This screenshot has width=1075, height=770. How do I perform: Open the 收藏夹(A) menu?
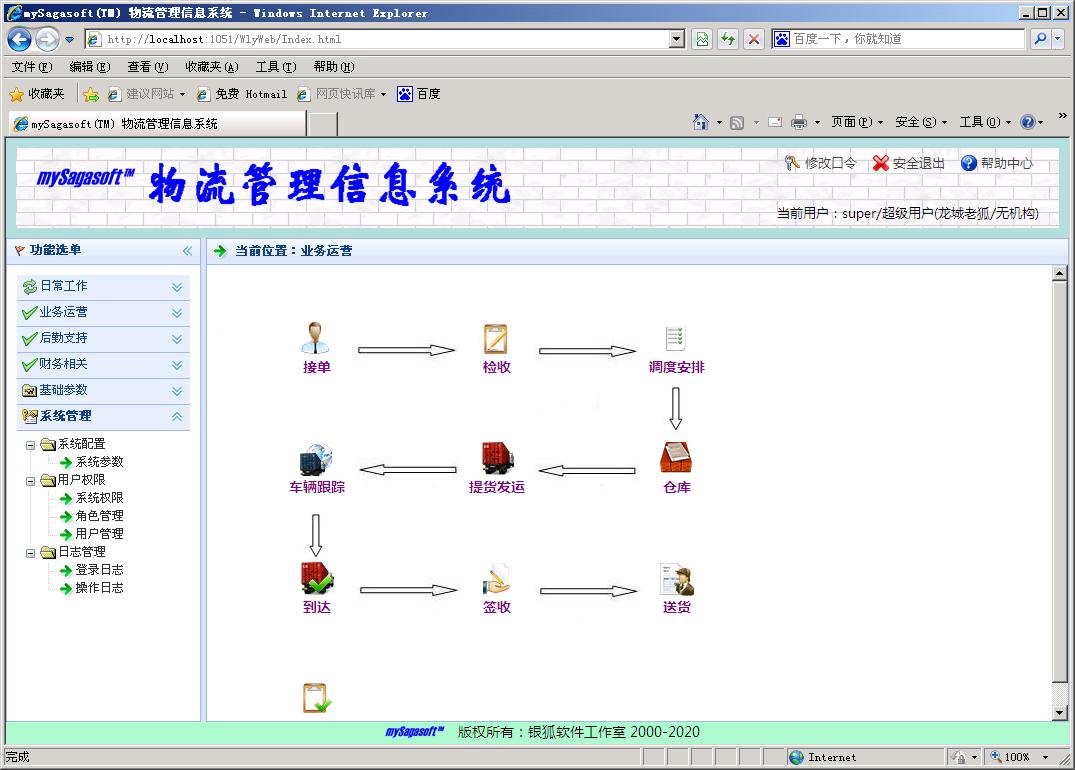(212, 67)
